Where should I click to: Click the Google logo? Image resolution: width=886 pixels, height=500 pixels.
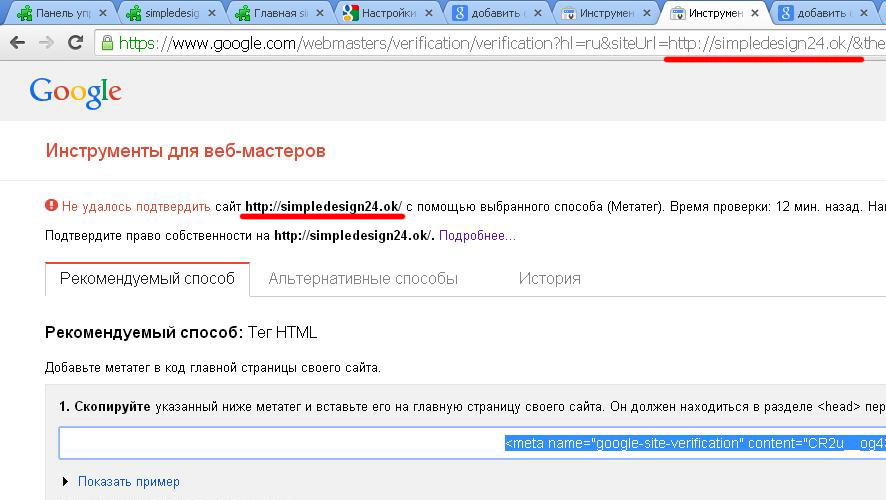point(75,92)
